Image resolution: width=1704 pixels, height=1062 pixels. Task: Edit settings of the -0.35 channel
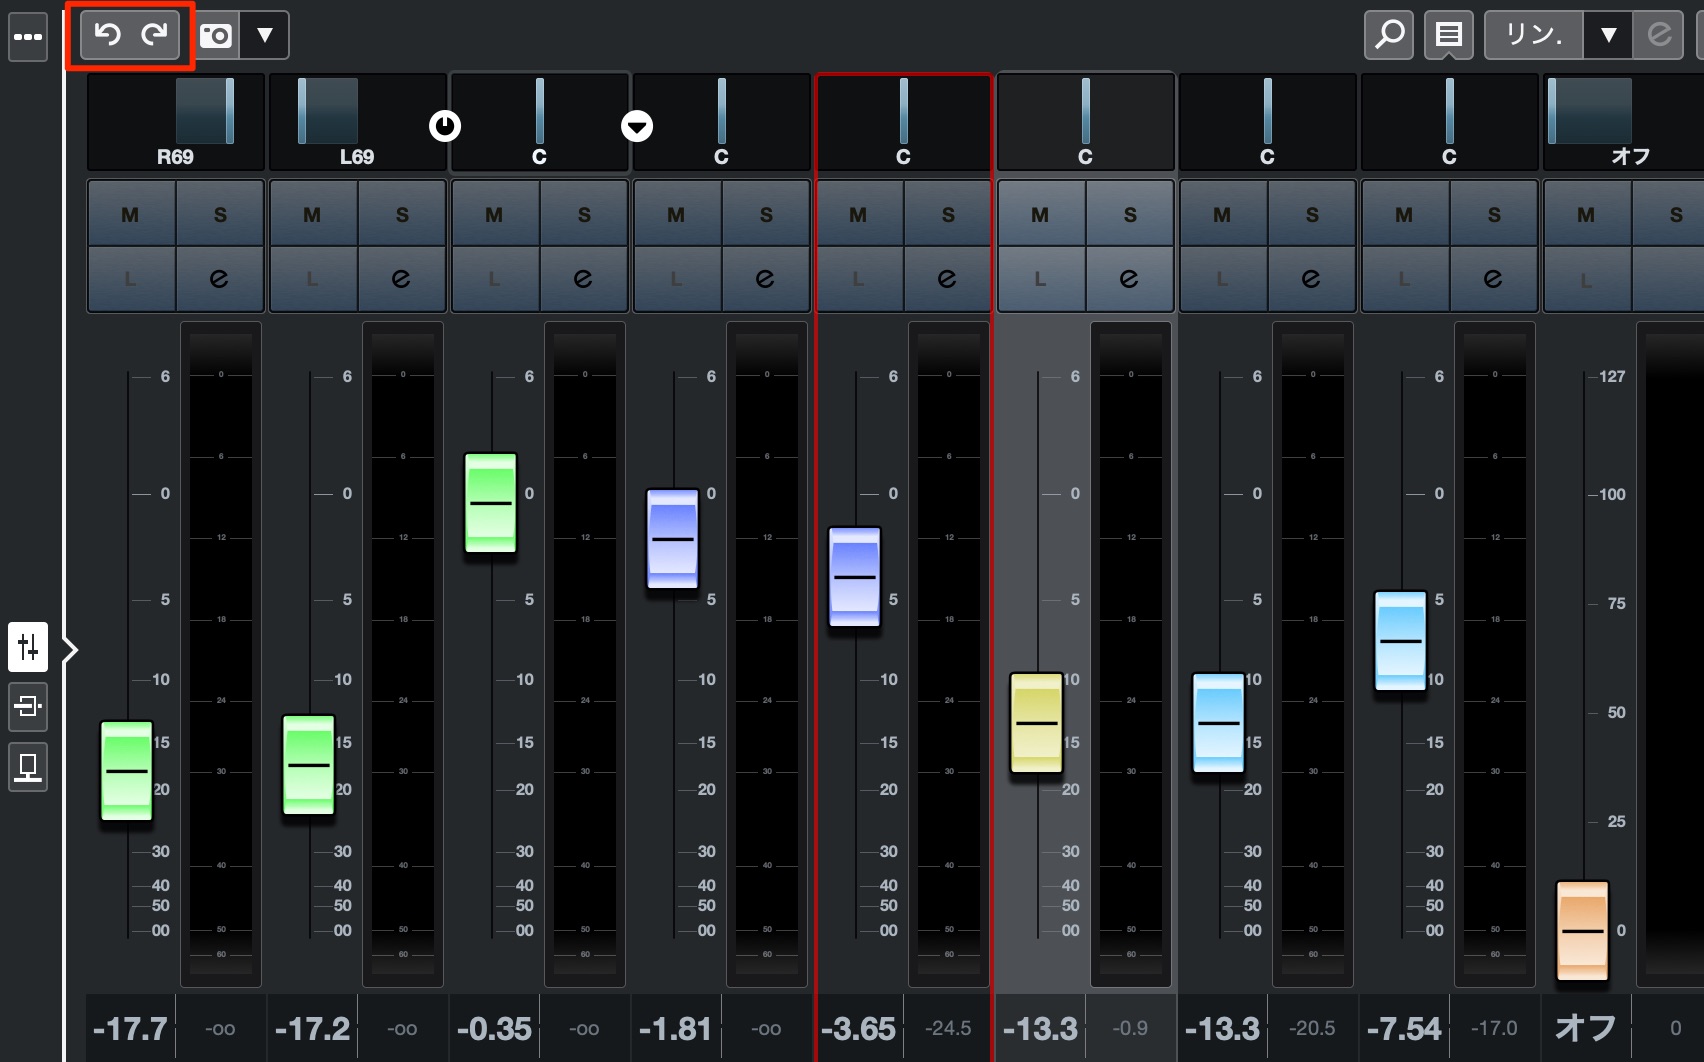click(584, 279)
